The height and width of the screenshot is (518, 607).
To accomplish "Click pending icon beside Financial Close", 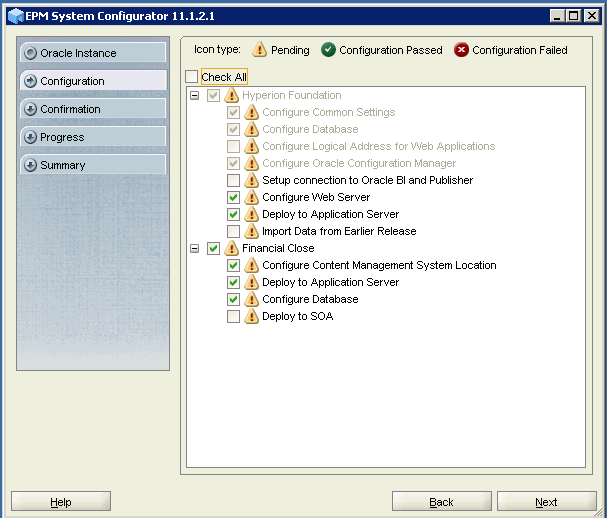I will [231, 248].
